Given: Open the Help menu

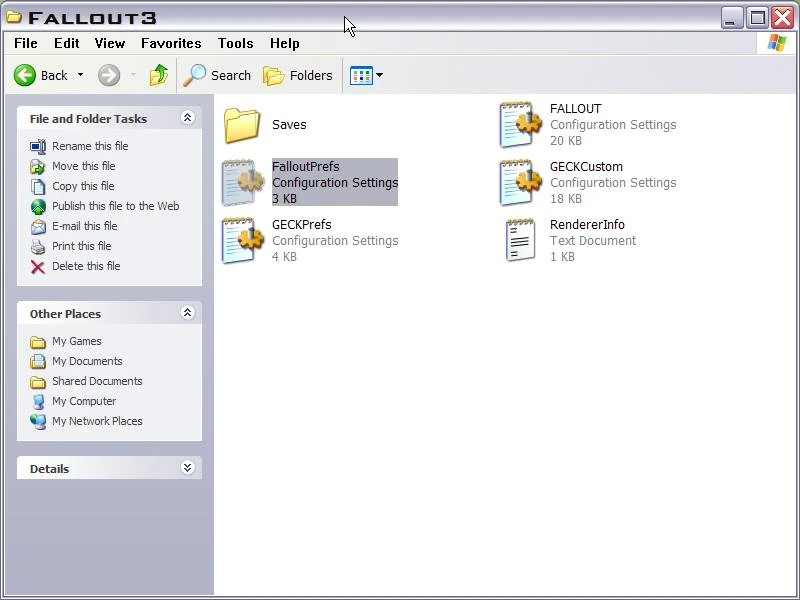Looking at the screenshot, I should [285, 43].
